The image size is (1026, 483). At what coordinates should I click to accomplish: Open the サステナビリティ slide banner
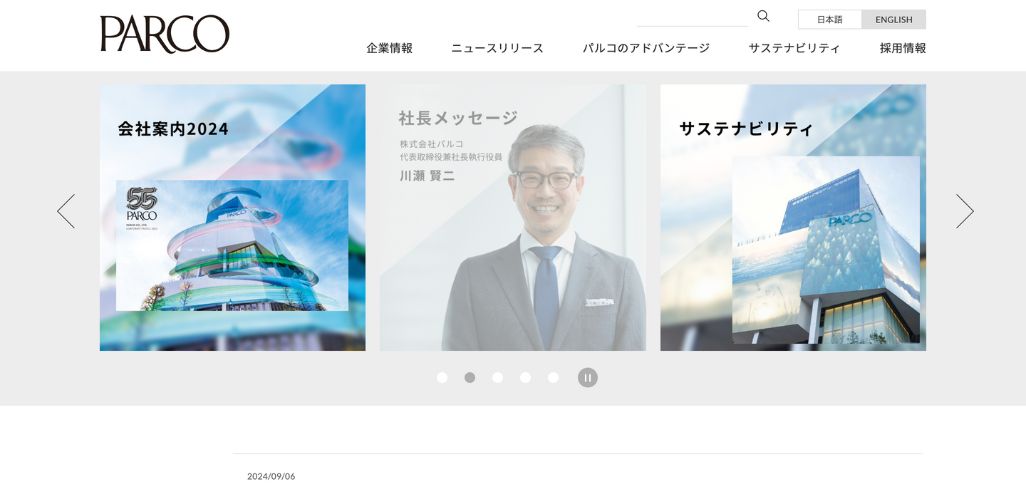coord(793,217)
